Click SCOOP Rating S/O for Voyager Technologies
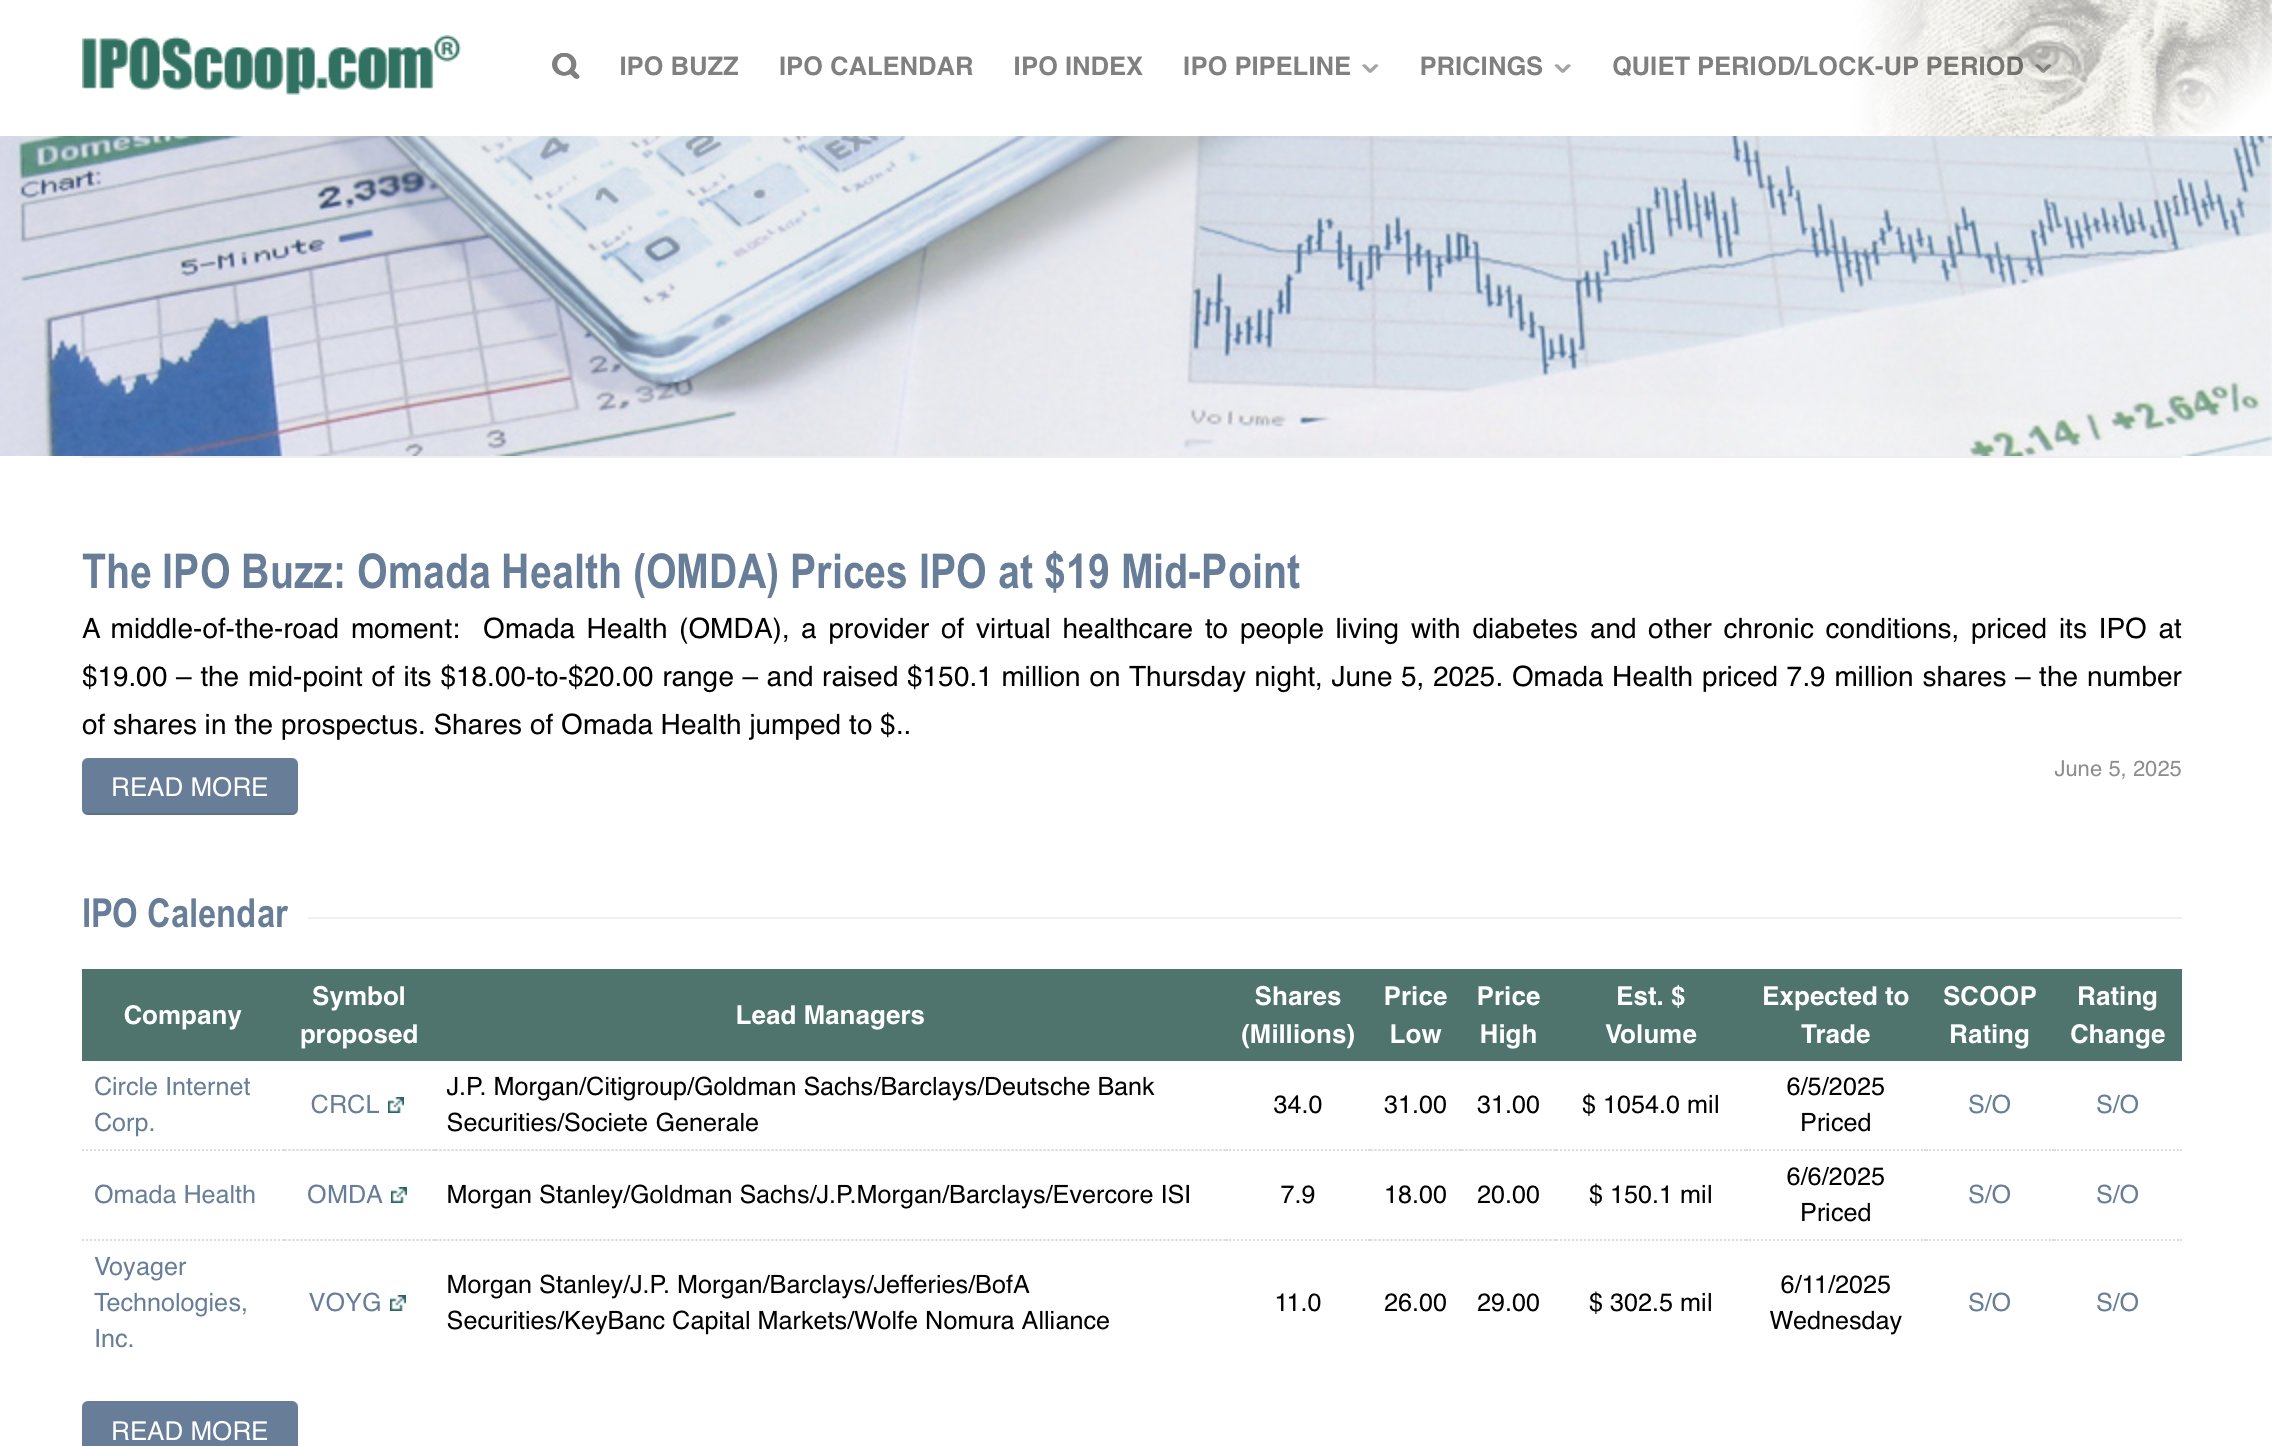 [1989, 1303]
